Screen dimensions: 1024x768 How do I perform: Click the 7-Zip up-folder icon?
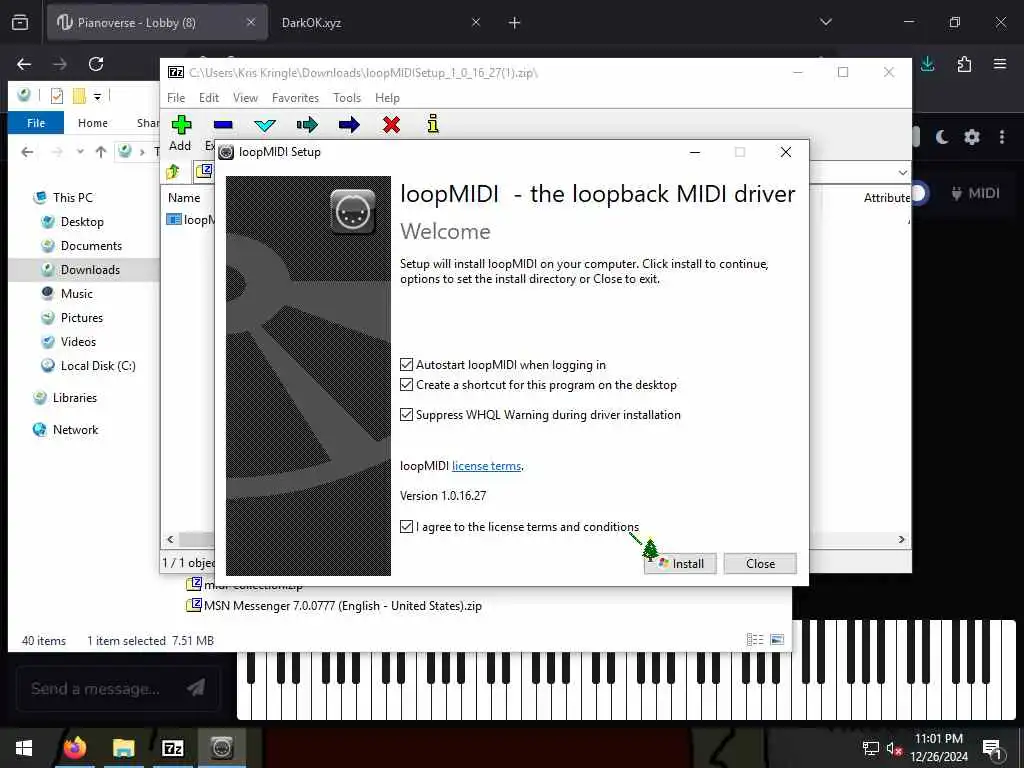173,172
